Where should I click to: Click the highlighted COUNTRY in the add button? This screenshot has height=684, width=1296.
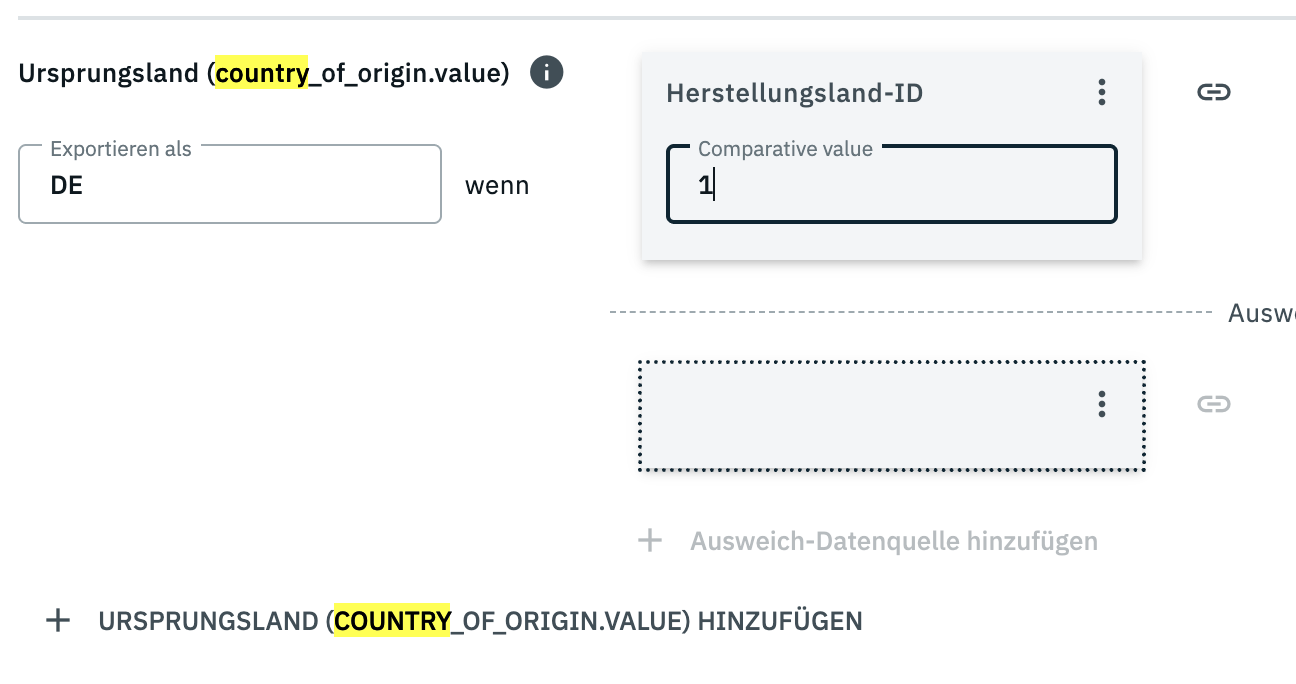(x=392, y=621)
